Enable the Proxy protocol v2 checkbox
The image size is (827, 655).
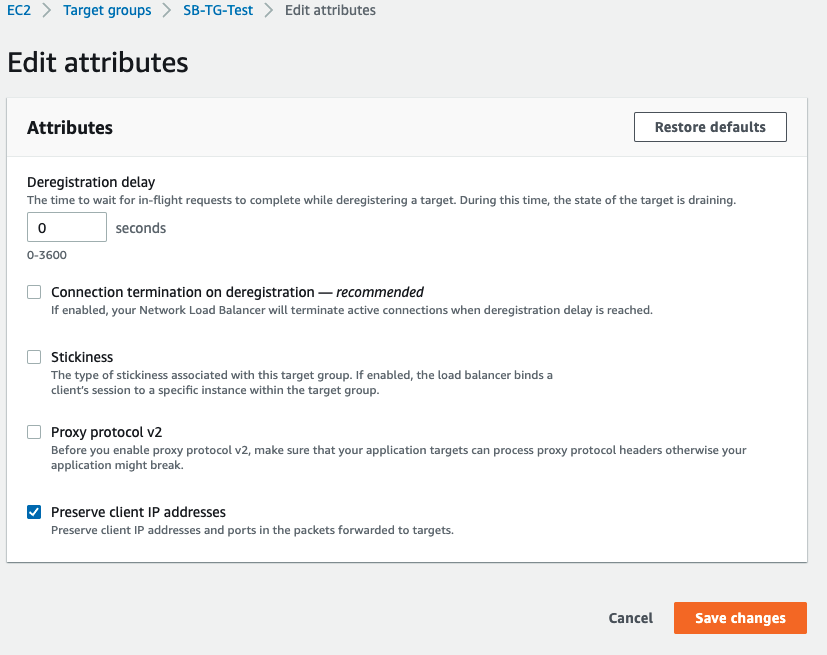click(x=34, y=433)
